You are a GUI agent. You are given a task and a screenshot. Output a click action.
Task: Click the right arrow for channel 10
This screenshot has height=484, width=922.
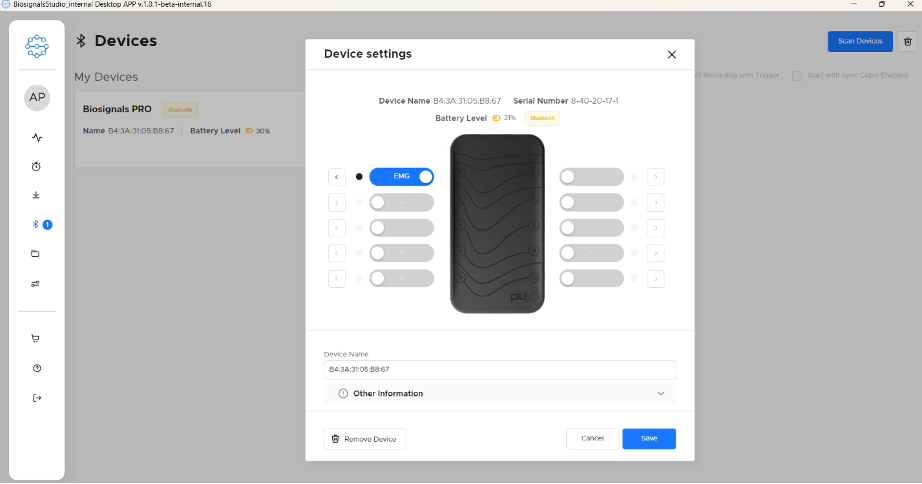(656, 278)
